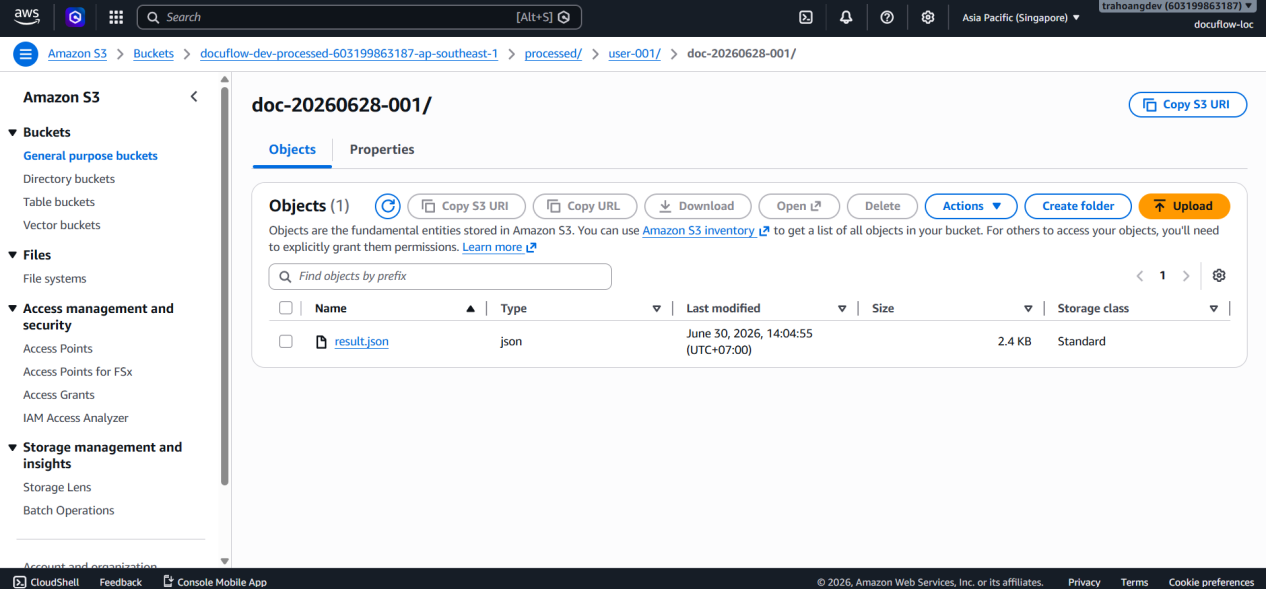Collapse the Buckets section
1266x589 pixels.
(13, 132)
